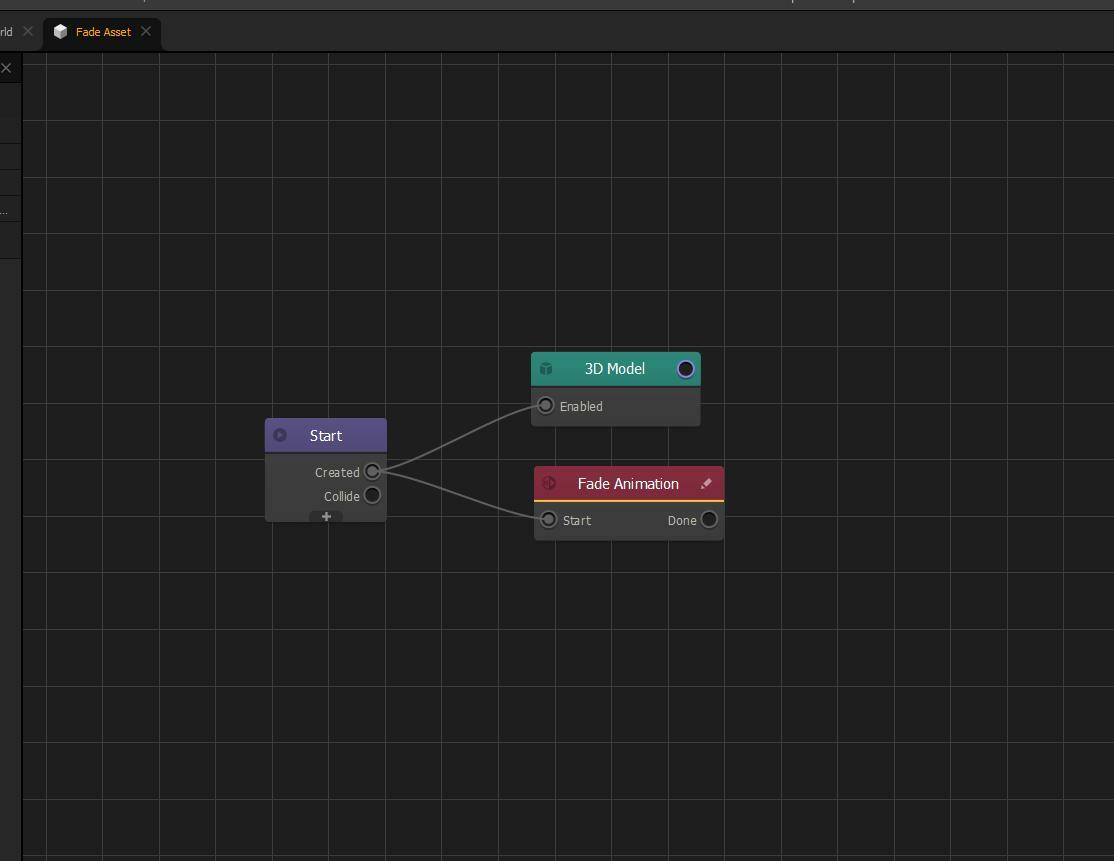Click the cube icon on 3D Model node
The image size is (1114, 861).
pyautogui.click(x=546, y=369)
